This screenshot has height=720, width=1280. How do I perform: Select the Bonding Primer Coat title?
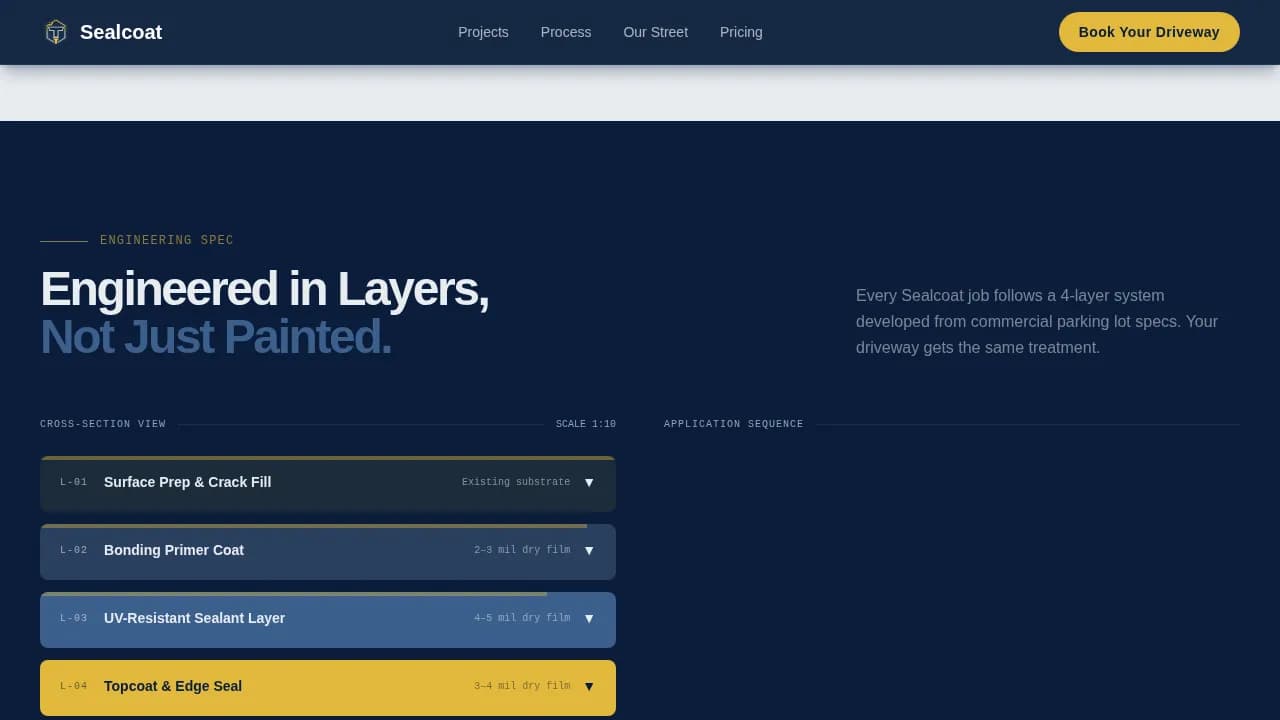174,550
